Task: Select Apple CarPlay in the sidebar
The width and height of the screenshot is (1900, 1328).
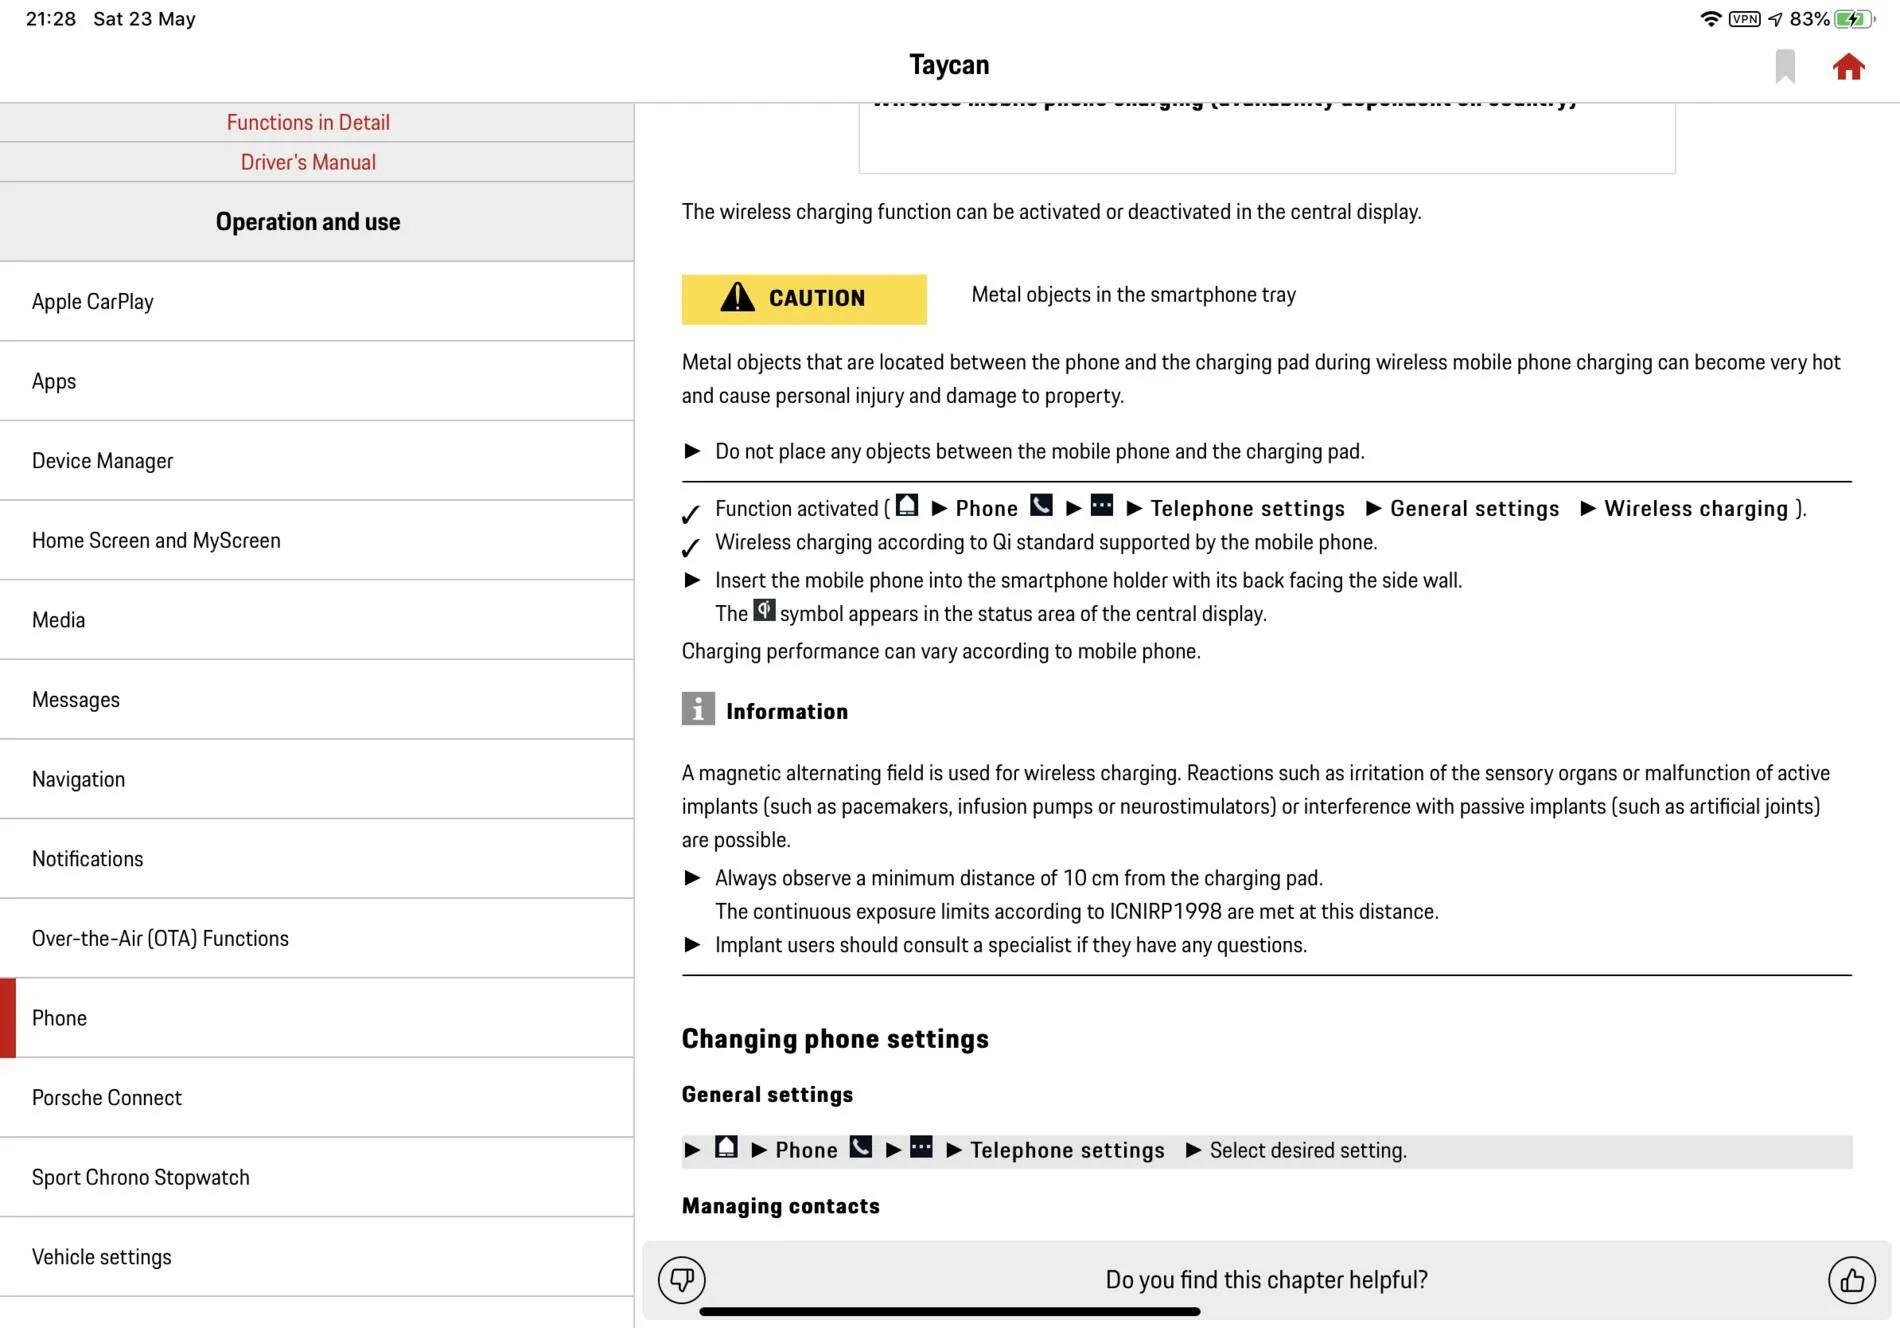Action: (x=317, y=301)
